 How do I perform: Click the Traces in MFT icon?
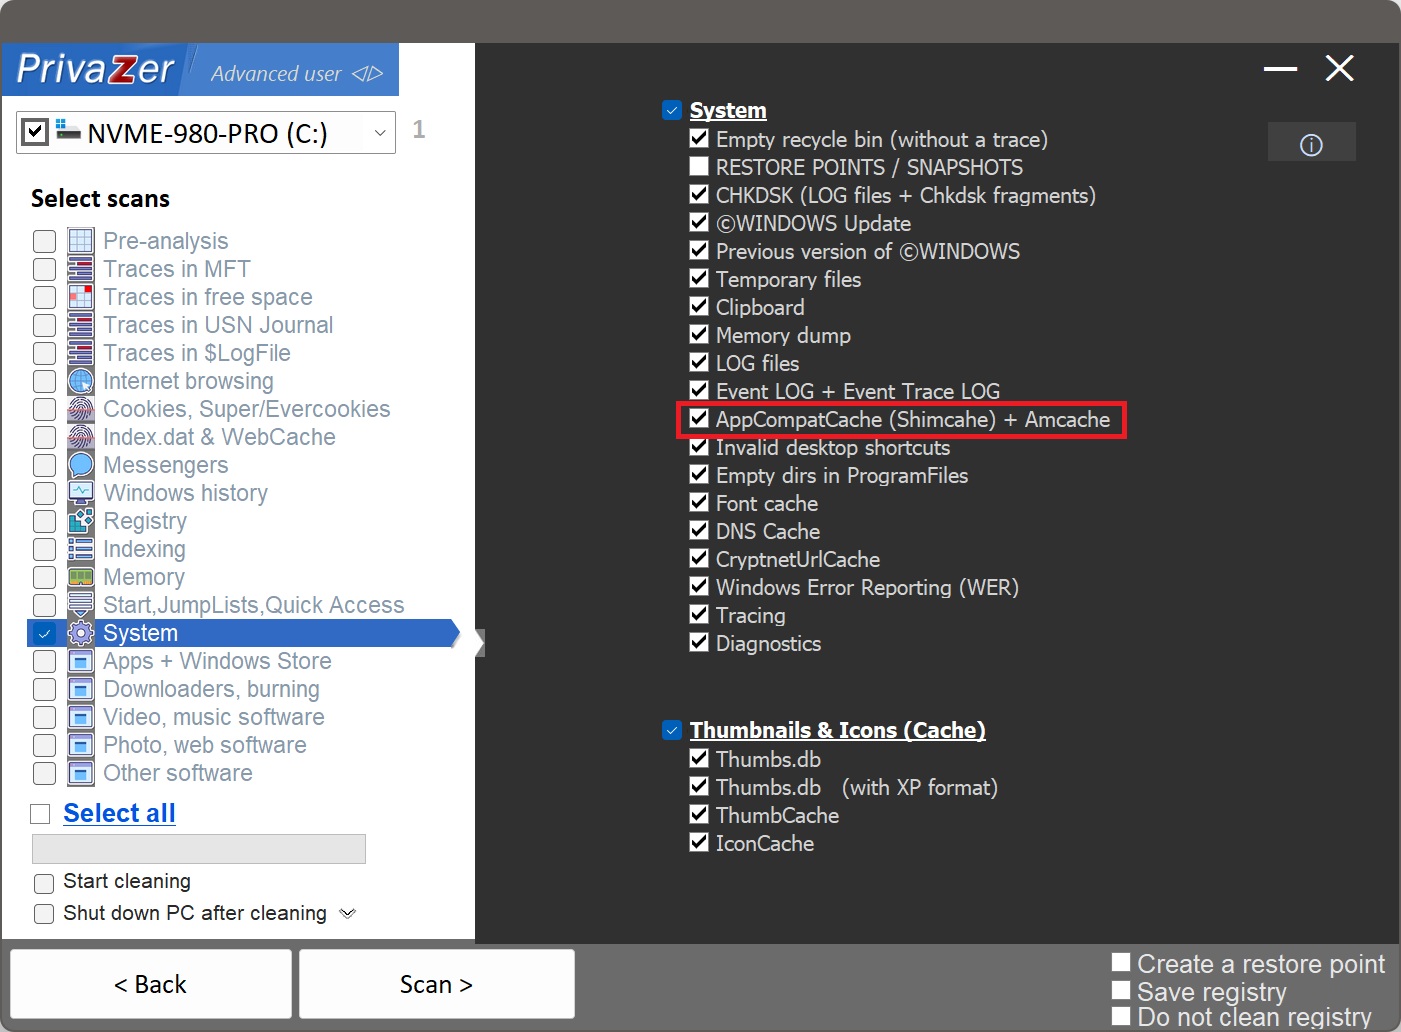pyautogui.click(x=81, y=269)
